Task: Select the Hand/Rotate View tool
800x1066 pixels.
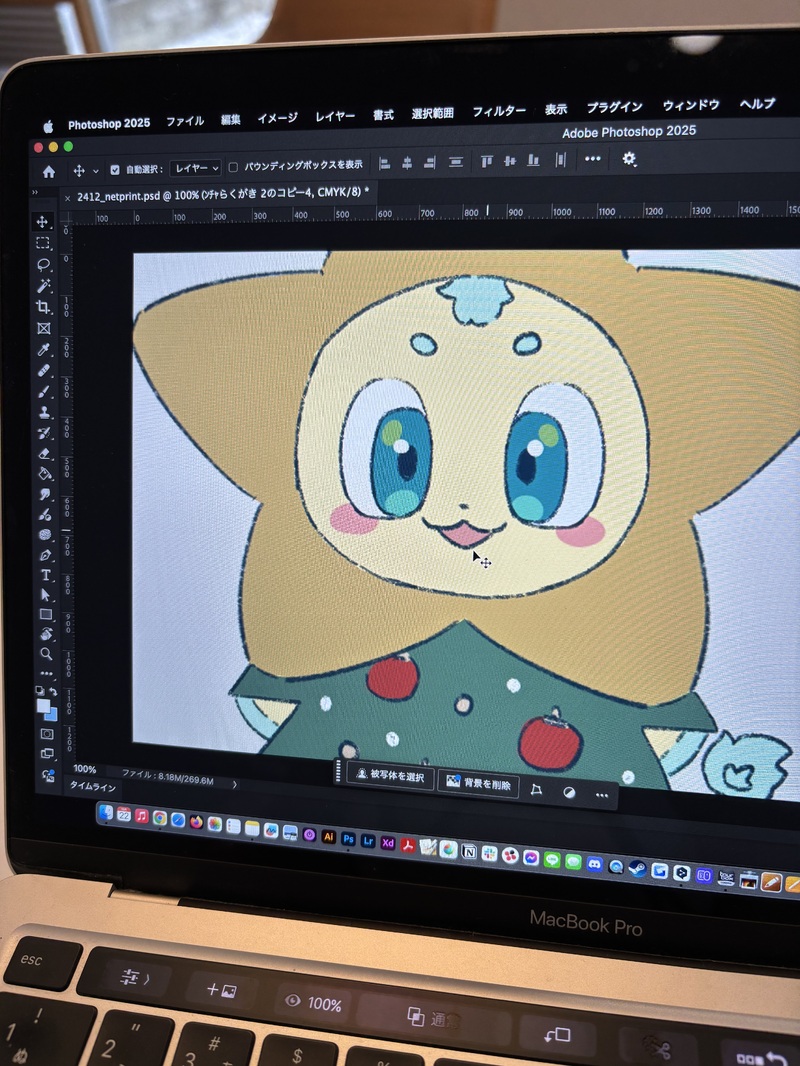Action: [46, 634]
